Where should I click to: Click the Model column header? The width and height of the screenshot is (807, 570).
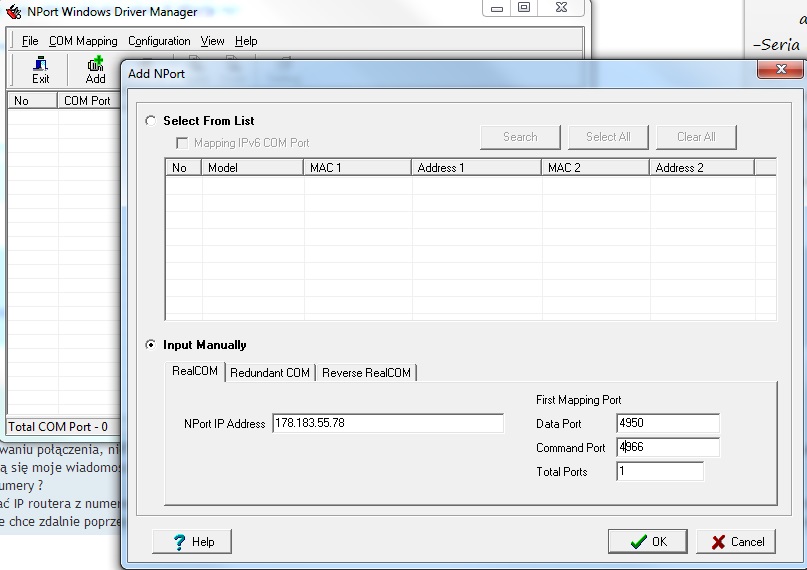pos(253,168)
